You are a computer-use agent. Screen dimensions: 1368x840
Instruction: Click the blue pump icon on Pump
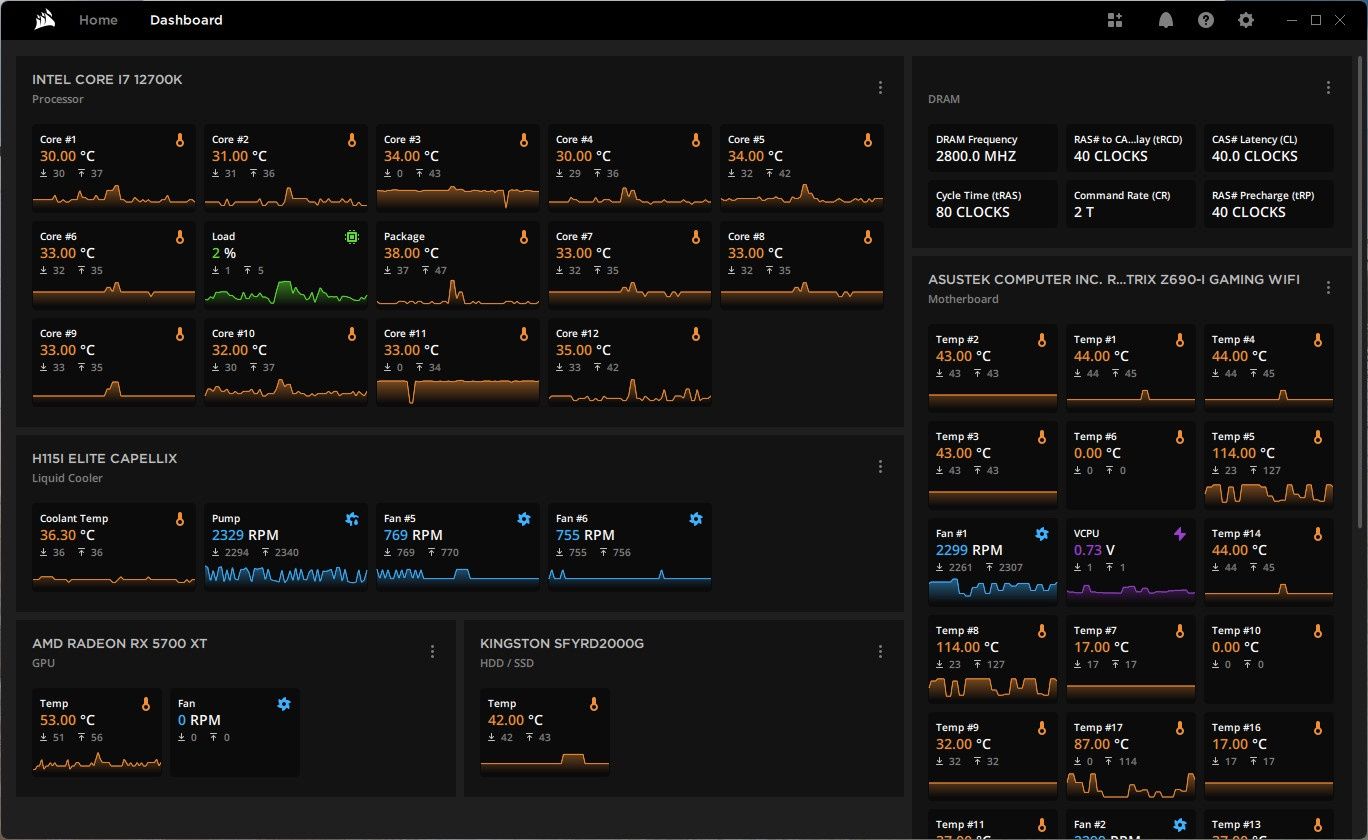click(352, 520)
